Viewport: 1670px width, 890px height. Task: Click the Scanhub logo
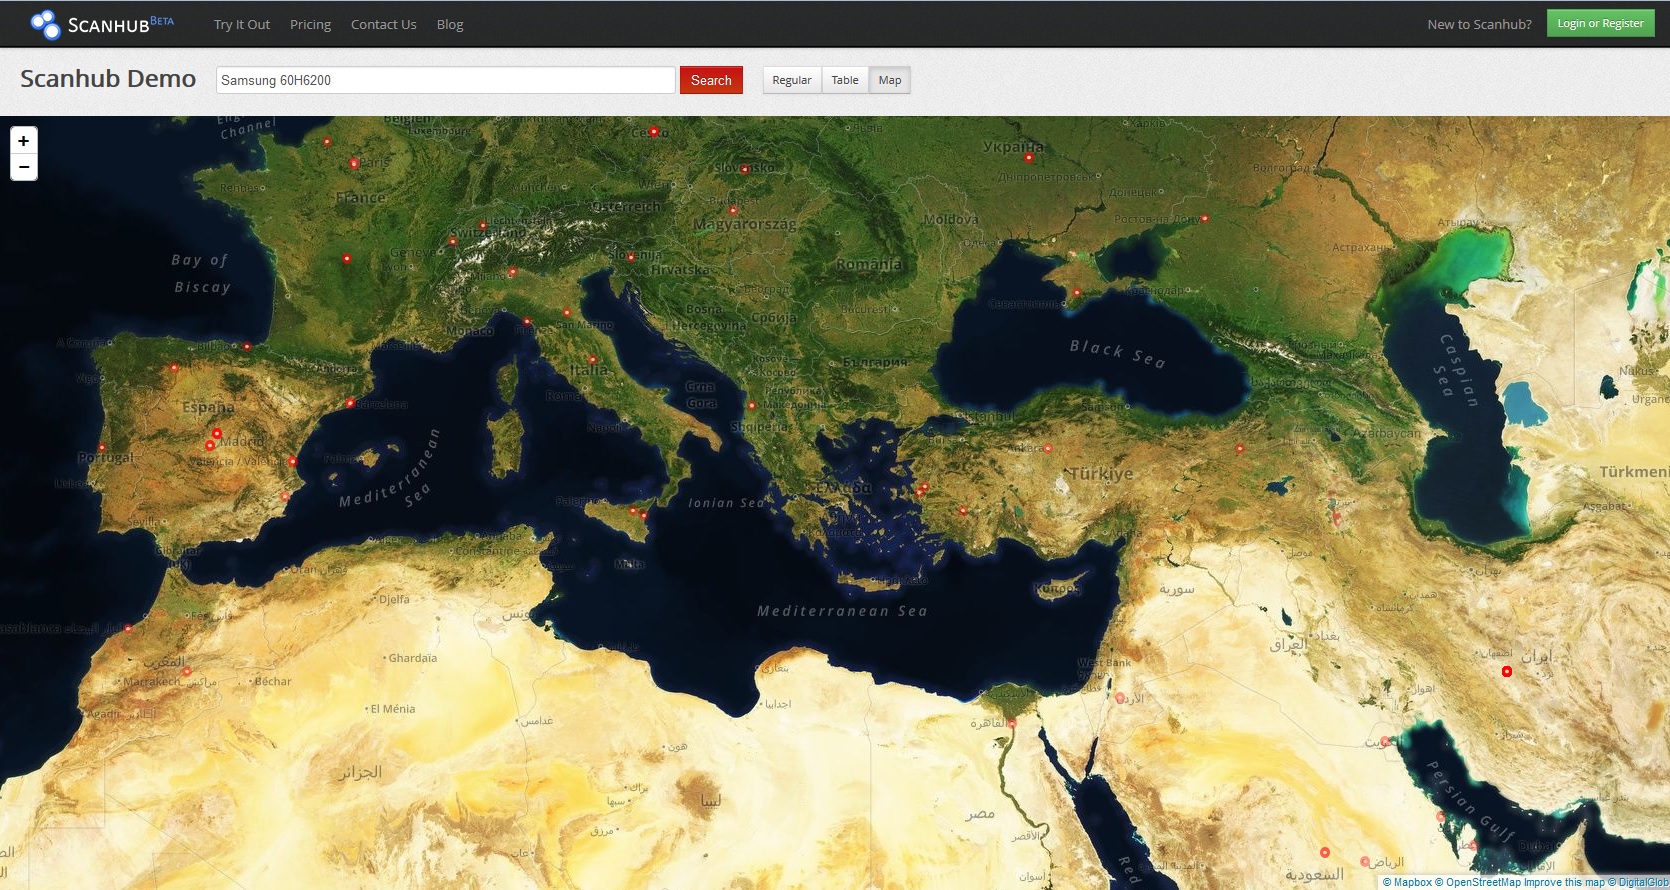pyautogui.click(x=102, y=24)
